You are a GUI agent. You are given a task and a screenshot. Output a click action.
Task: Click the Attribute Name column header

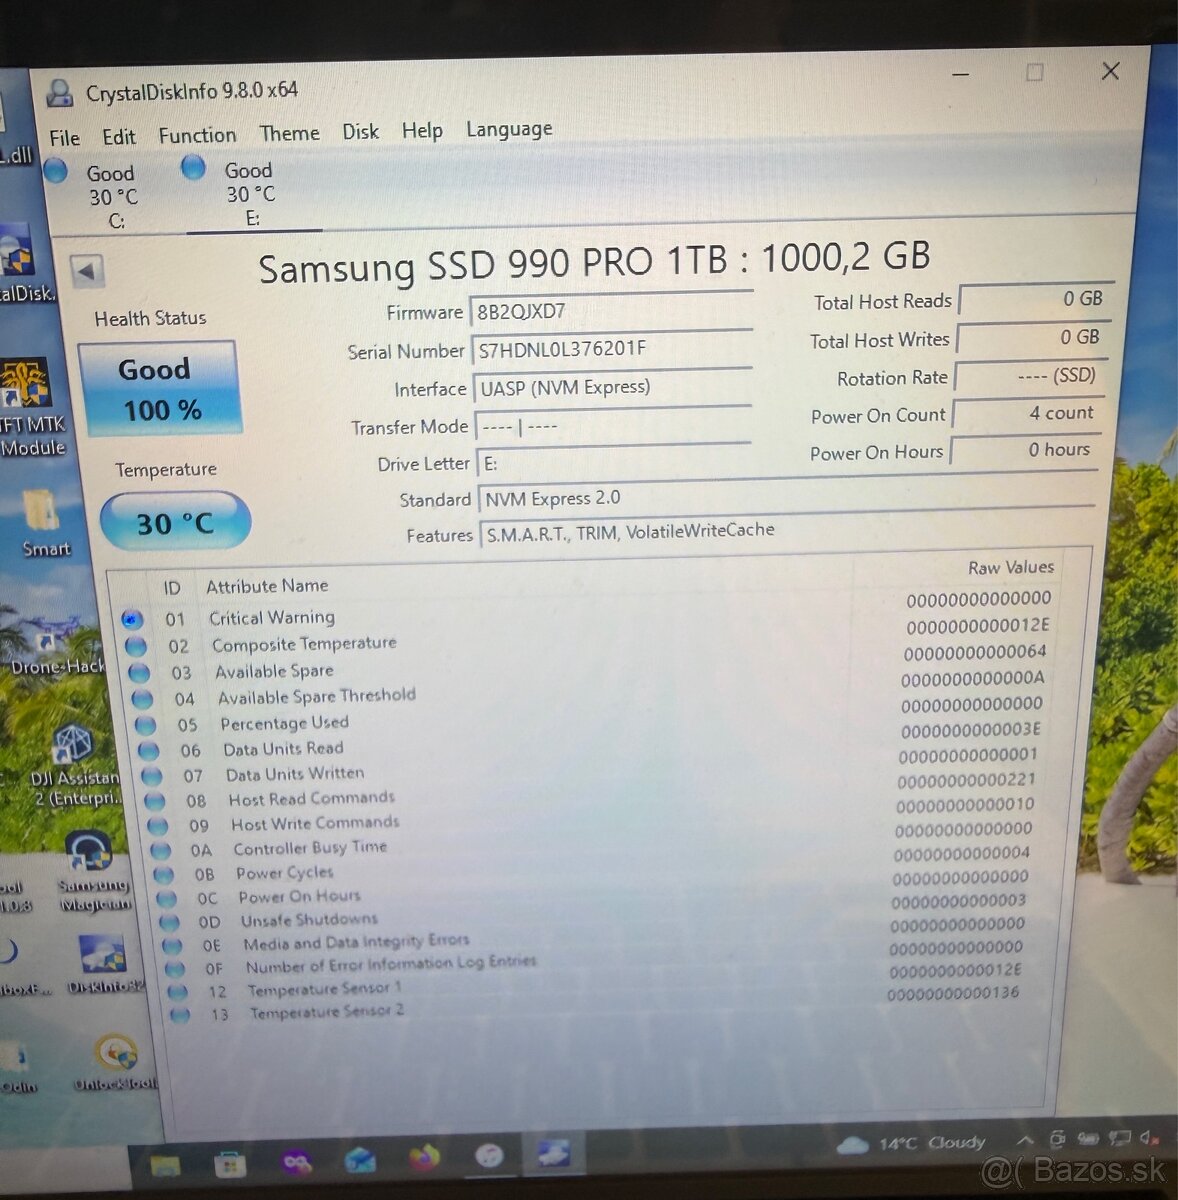267,586
